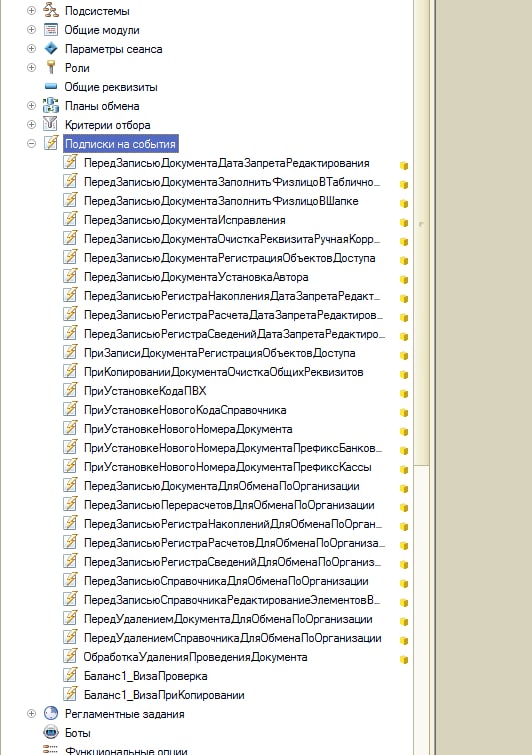Expand the Общие модули node
532x755 pixels.
(31, 30)
